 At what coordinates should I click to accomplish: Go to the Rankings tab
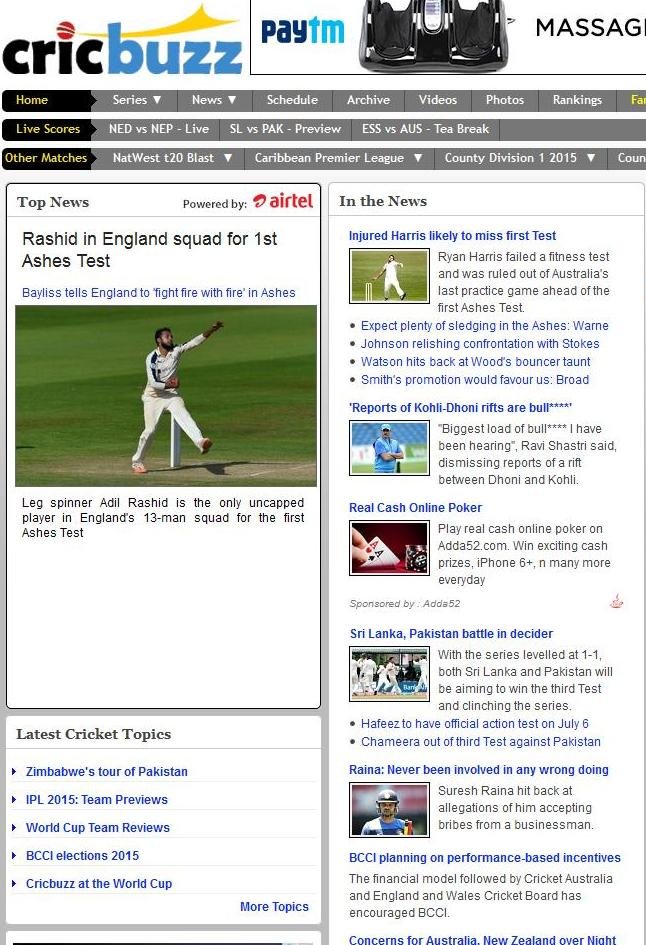577,100
